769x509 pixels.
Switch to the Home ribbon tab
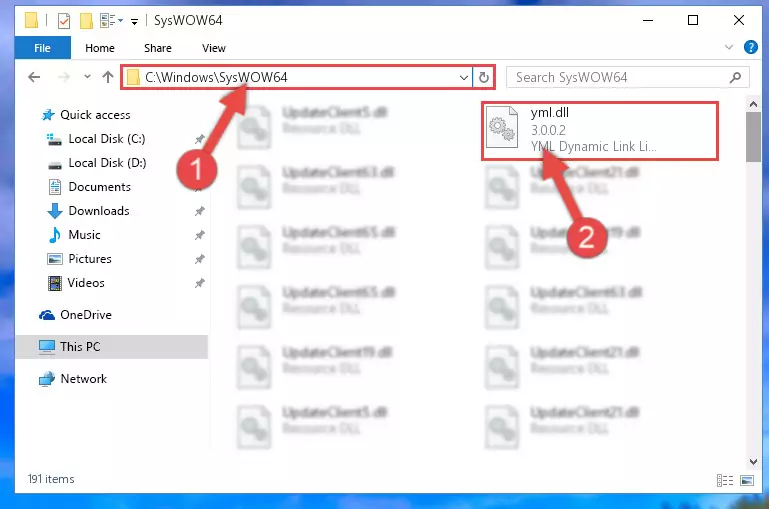[100, 48]
